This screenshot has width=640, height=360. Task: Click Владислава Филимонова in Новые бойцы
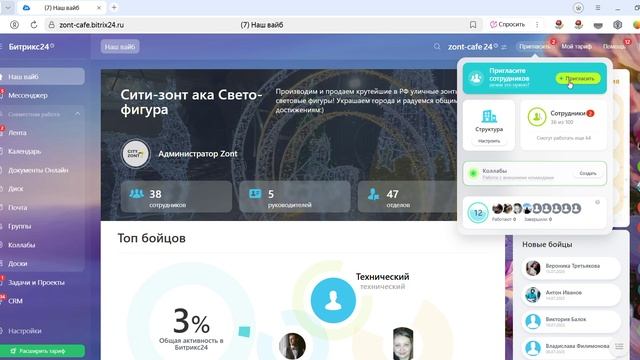click(x=571, y=348)
